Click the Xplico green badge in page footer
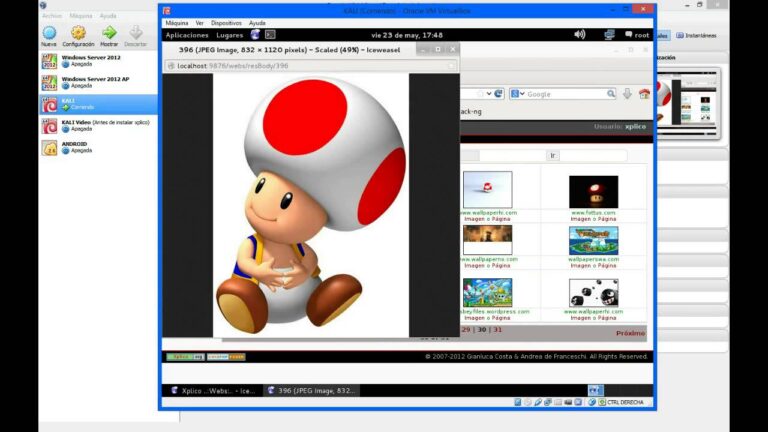The image size is (768, 432). click(x=185, y=357)
